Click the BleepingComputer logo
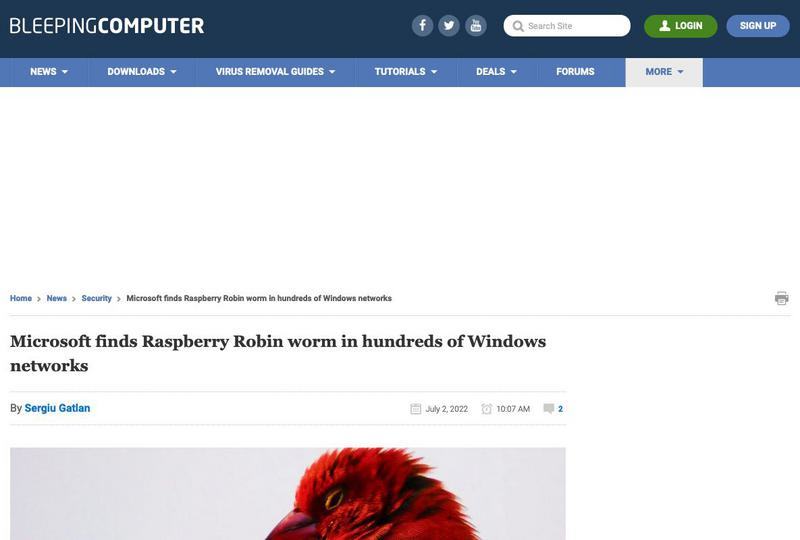This screenshot has width=800, height=540. 107,26
